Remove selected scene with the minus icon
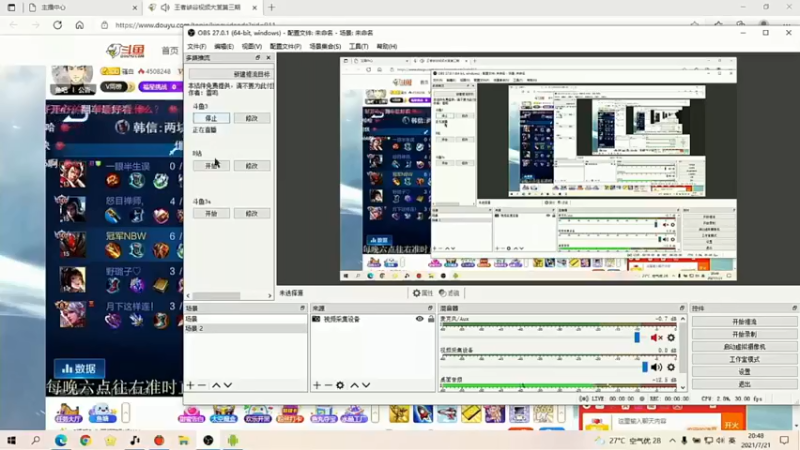The height and width of the screenshot is (450, 800). click(x=202, y=385)
